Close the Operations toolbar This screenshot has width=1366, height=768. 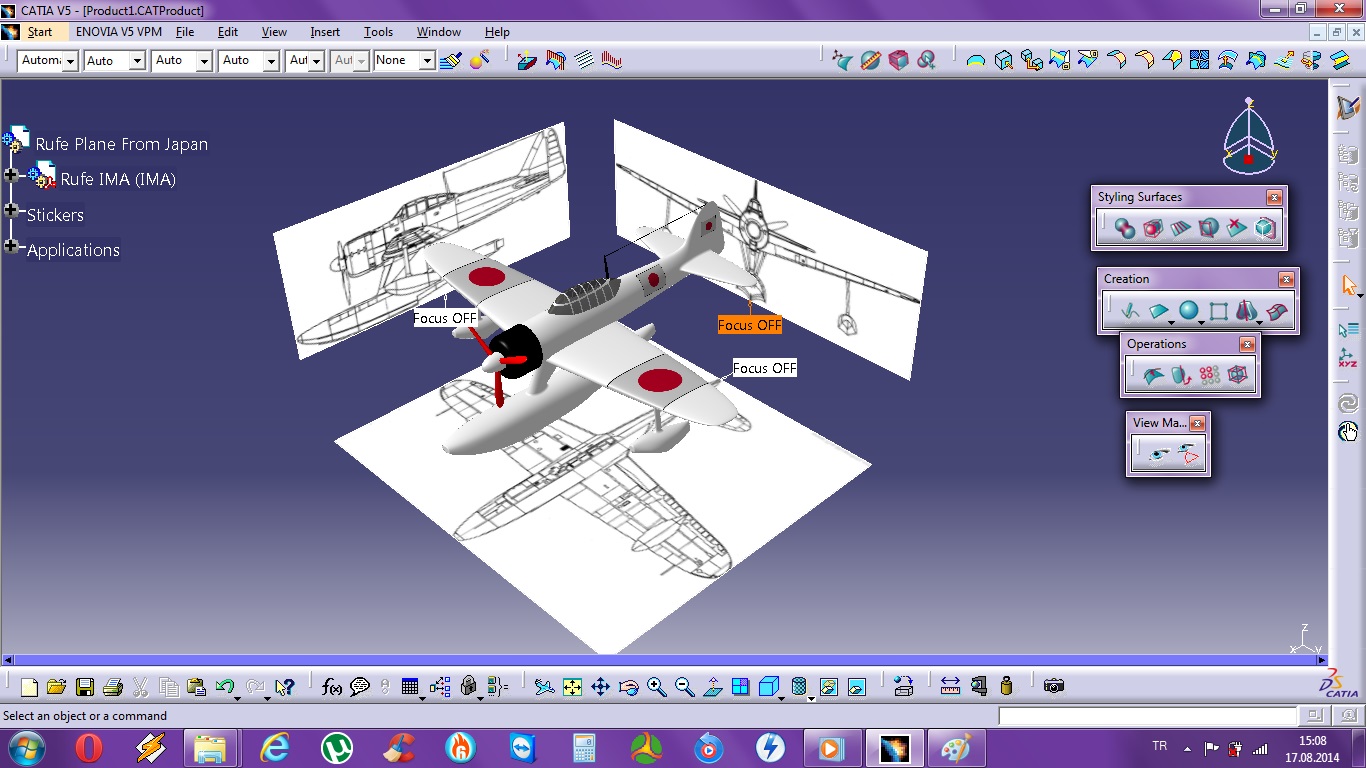tap(1246, 345)
